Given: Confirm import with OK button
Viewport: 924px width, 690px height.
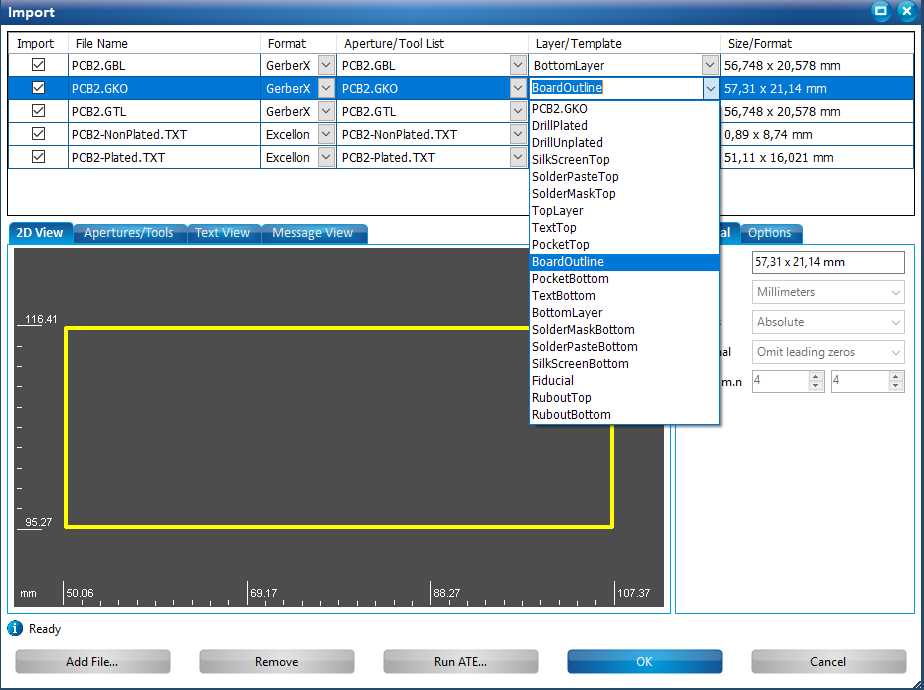Looking at the screenshot, I should pos(644,662).
